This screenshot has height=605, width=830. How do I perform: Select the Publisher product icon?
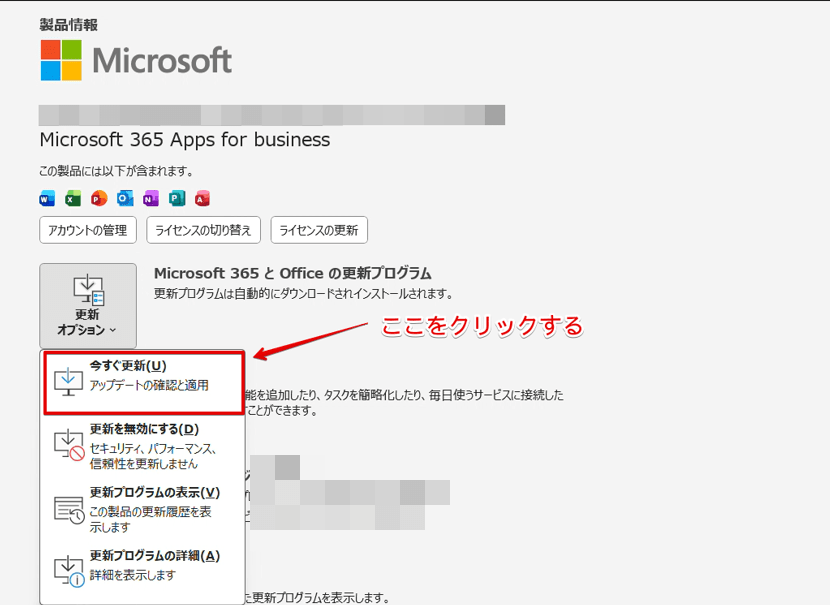tap(175, 199)
